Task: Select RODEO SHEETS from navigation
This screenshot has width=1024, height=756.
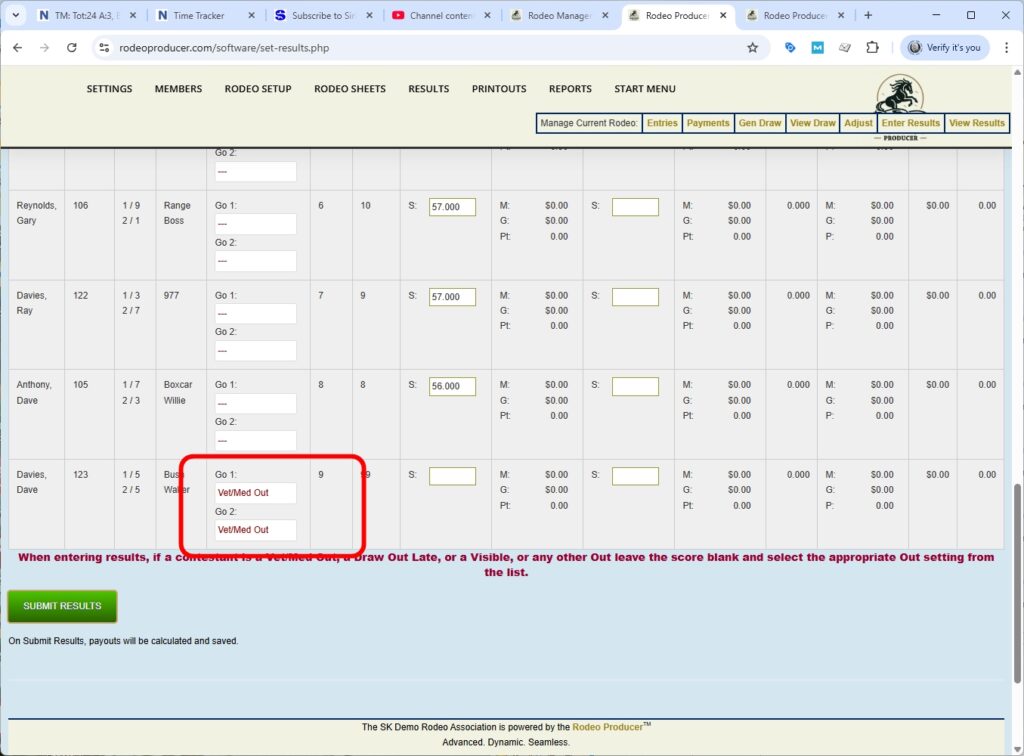Action: click(x=349, y=88)
